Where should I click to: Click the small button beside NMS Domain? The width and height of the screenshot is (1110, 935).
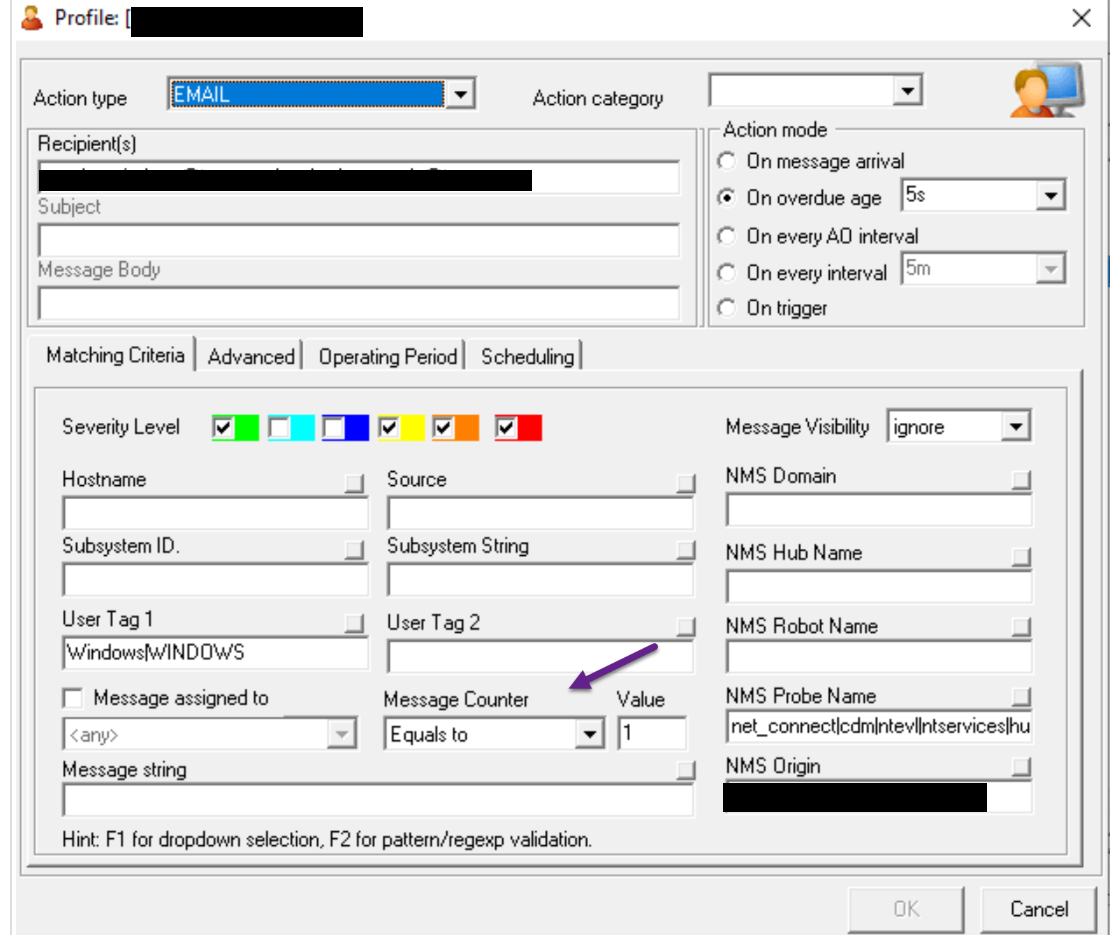point(1020,480)
